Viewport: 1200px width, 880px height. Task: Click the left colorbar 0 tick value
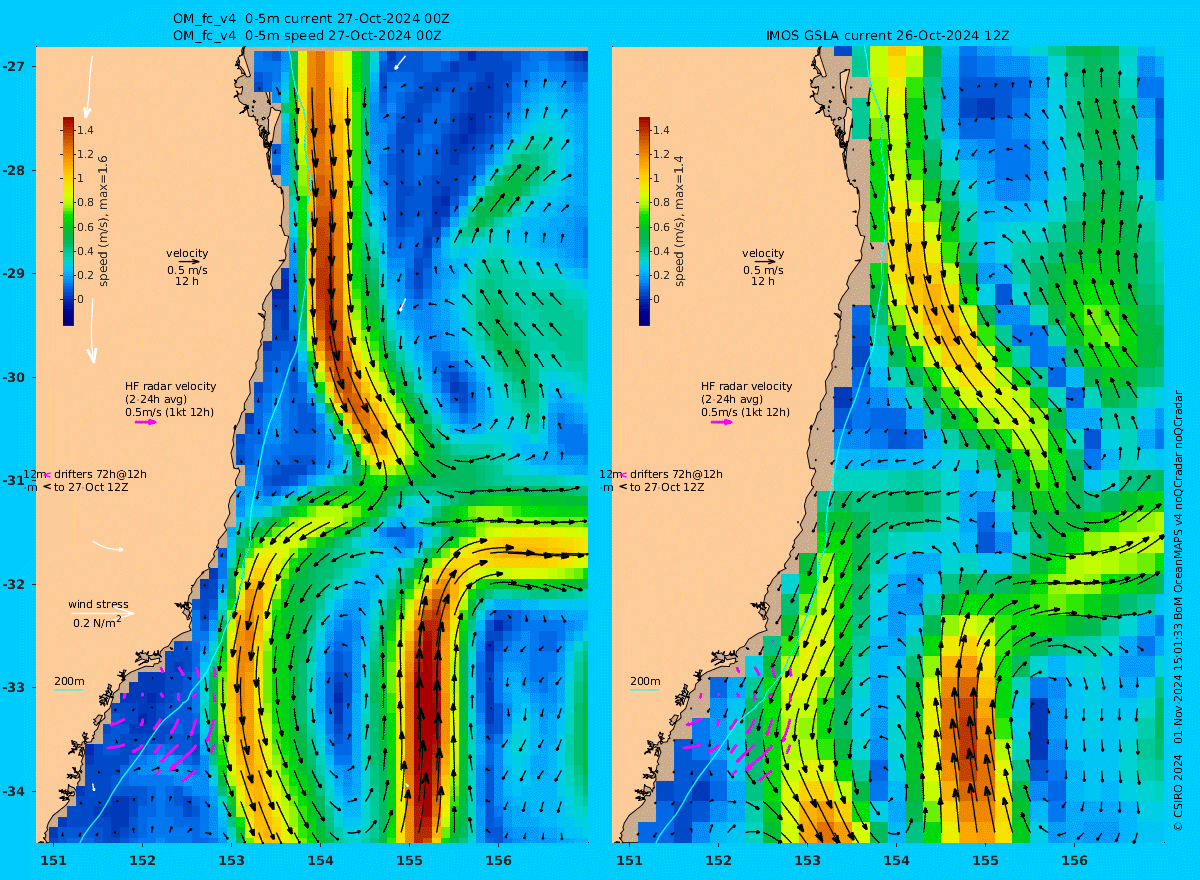pos(81,299)
